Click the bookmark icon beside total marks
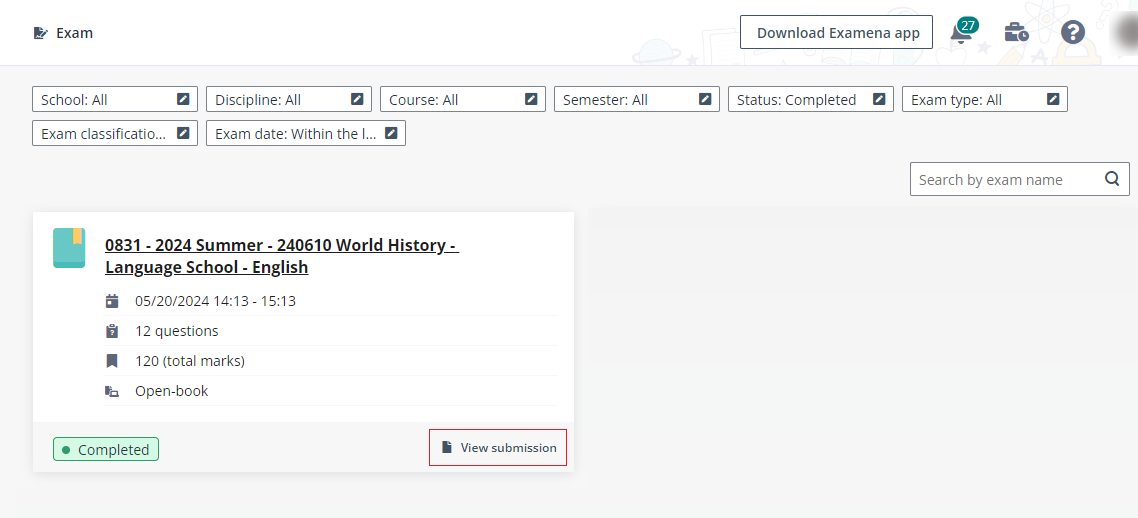 [x=112, y=361]
